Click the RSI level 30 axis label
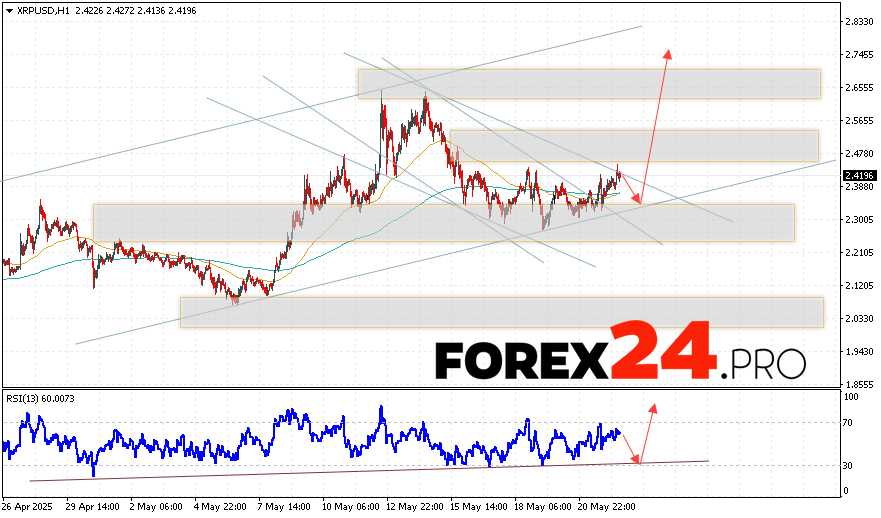 (850, 465)
